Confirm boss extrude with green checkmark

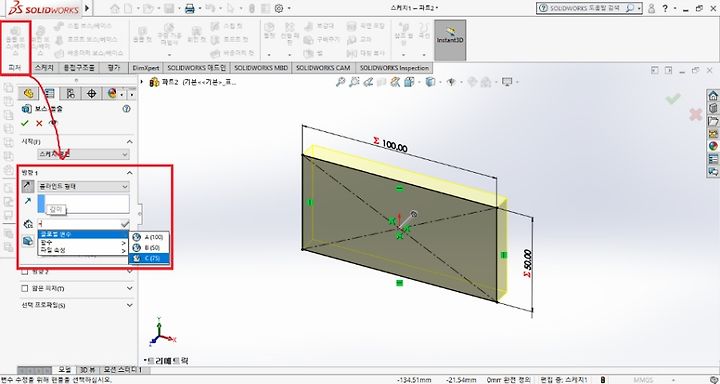pos(25,123)
